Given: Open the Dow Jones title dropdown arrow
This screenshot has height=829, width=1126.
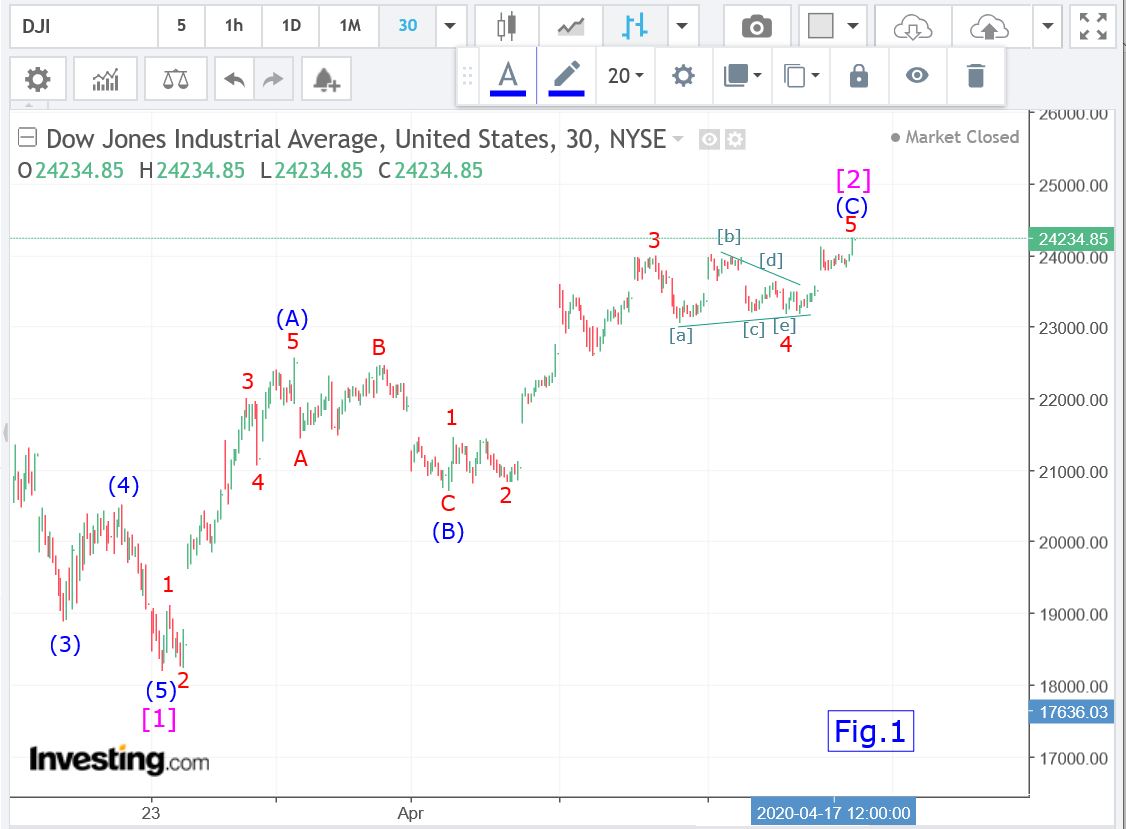Looking at the screenshot, I should (677, 139).
